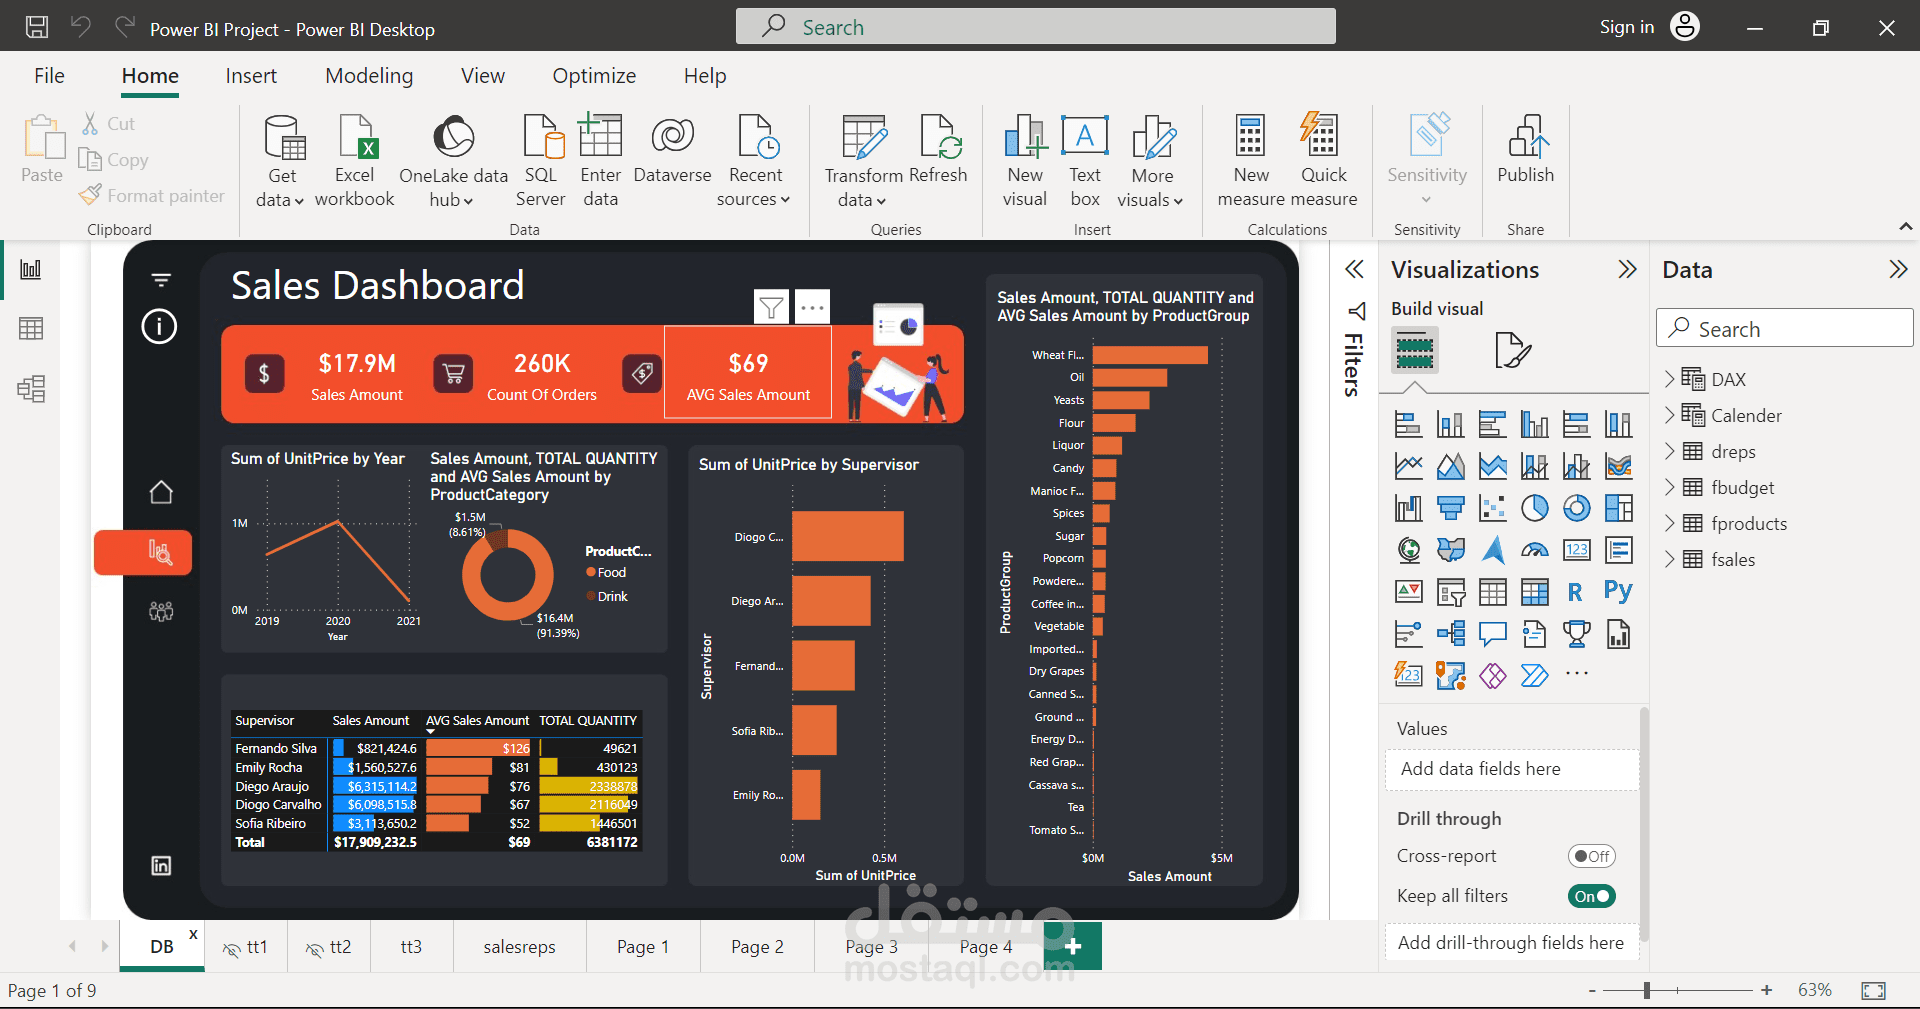Open the Format visual pane icon
The height and width of the screenshot is (1009, 1920).
tap(1512, 350)
